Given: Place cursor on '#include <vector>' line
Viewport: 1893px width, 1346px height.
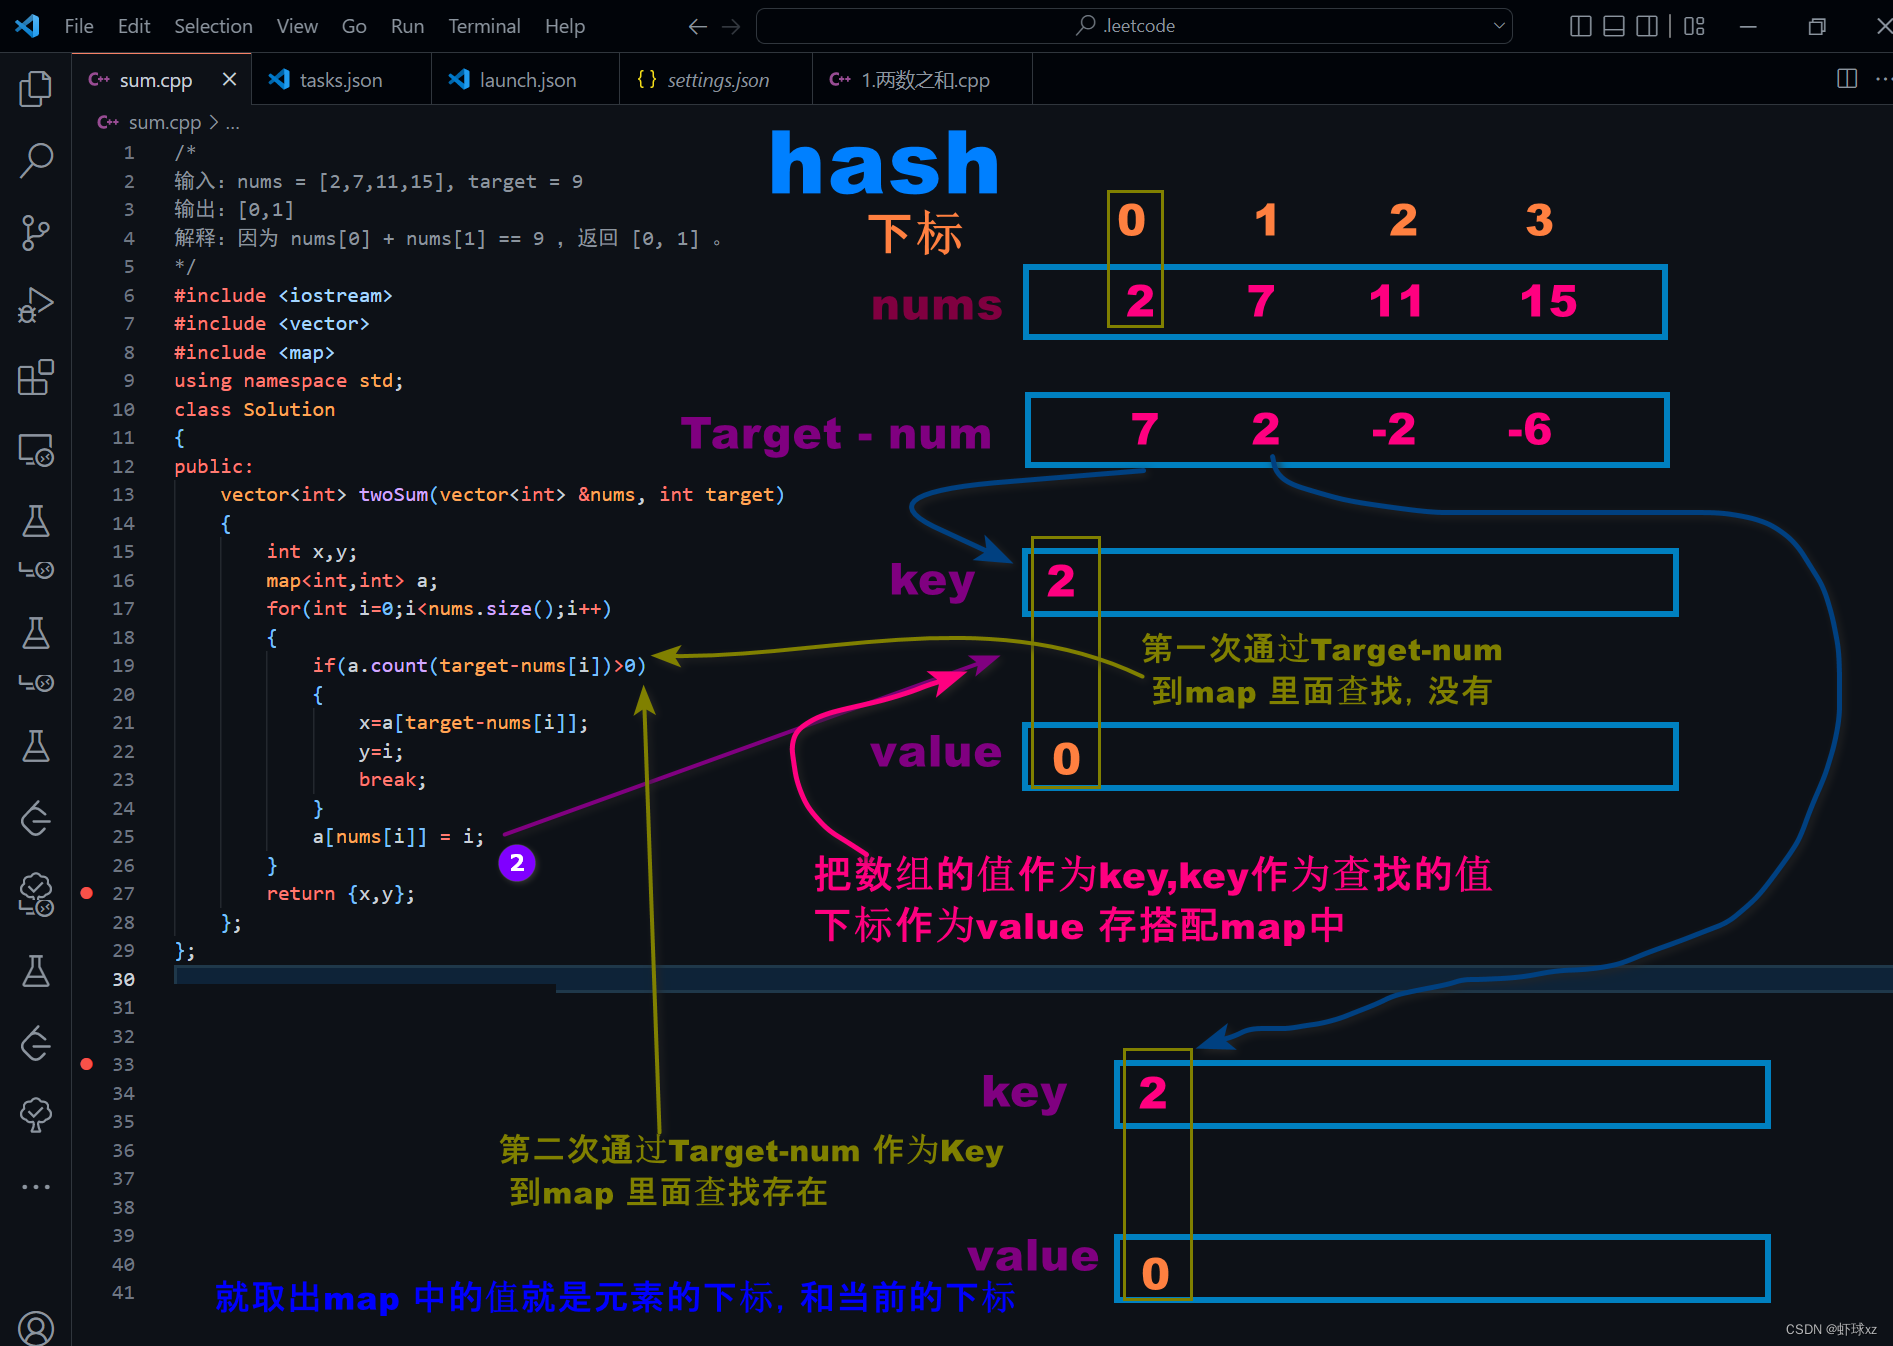Looking at the screenshot, I should coord(272,323).
